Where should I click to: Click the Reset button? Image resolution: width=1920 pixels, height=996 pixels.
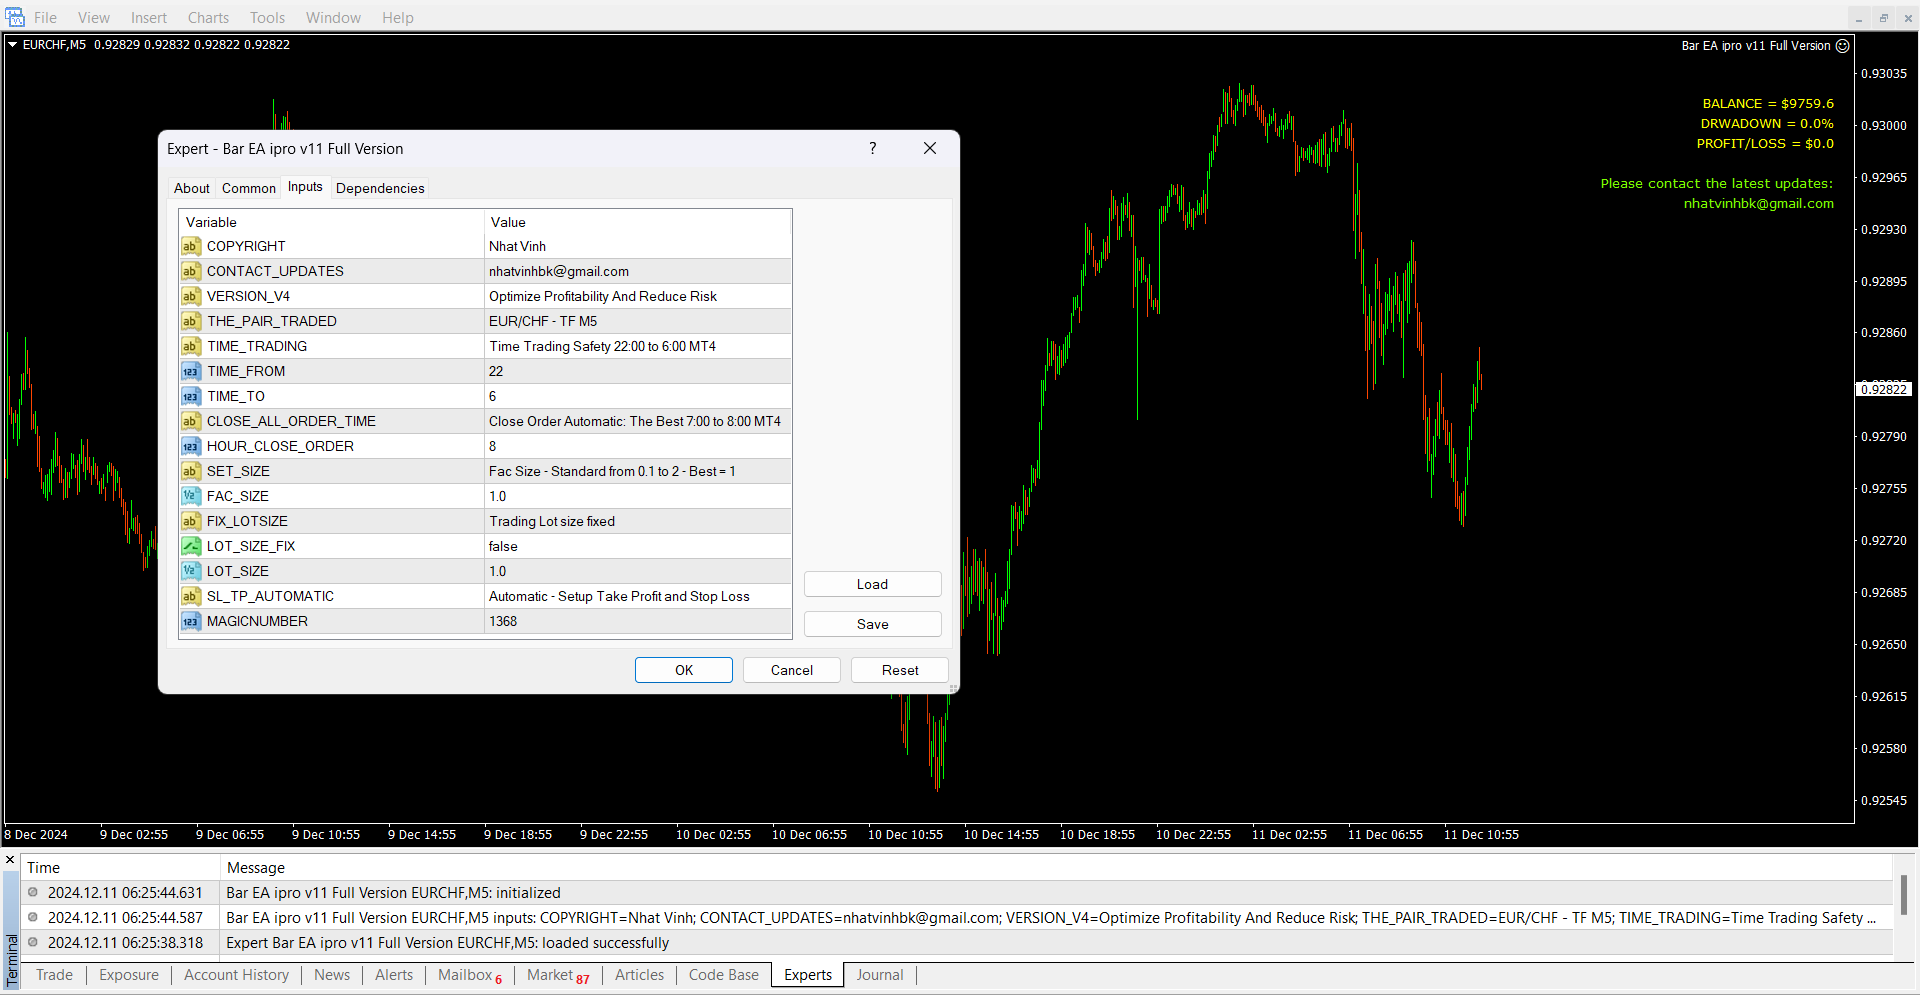pos(899,670)
